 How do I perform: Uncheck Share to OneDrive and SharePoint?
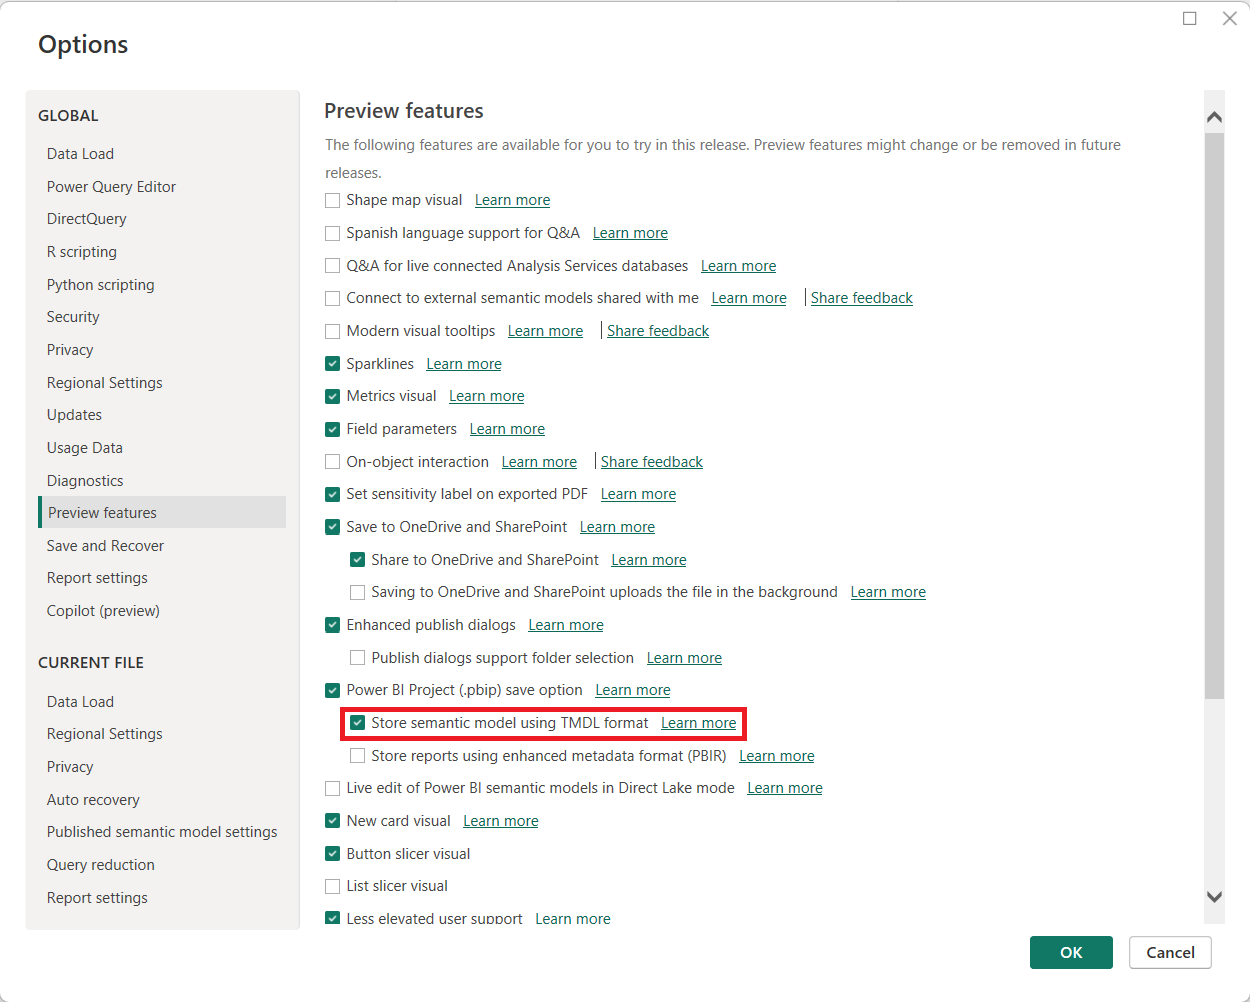(358, 560)
